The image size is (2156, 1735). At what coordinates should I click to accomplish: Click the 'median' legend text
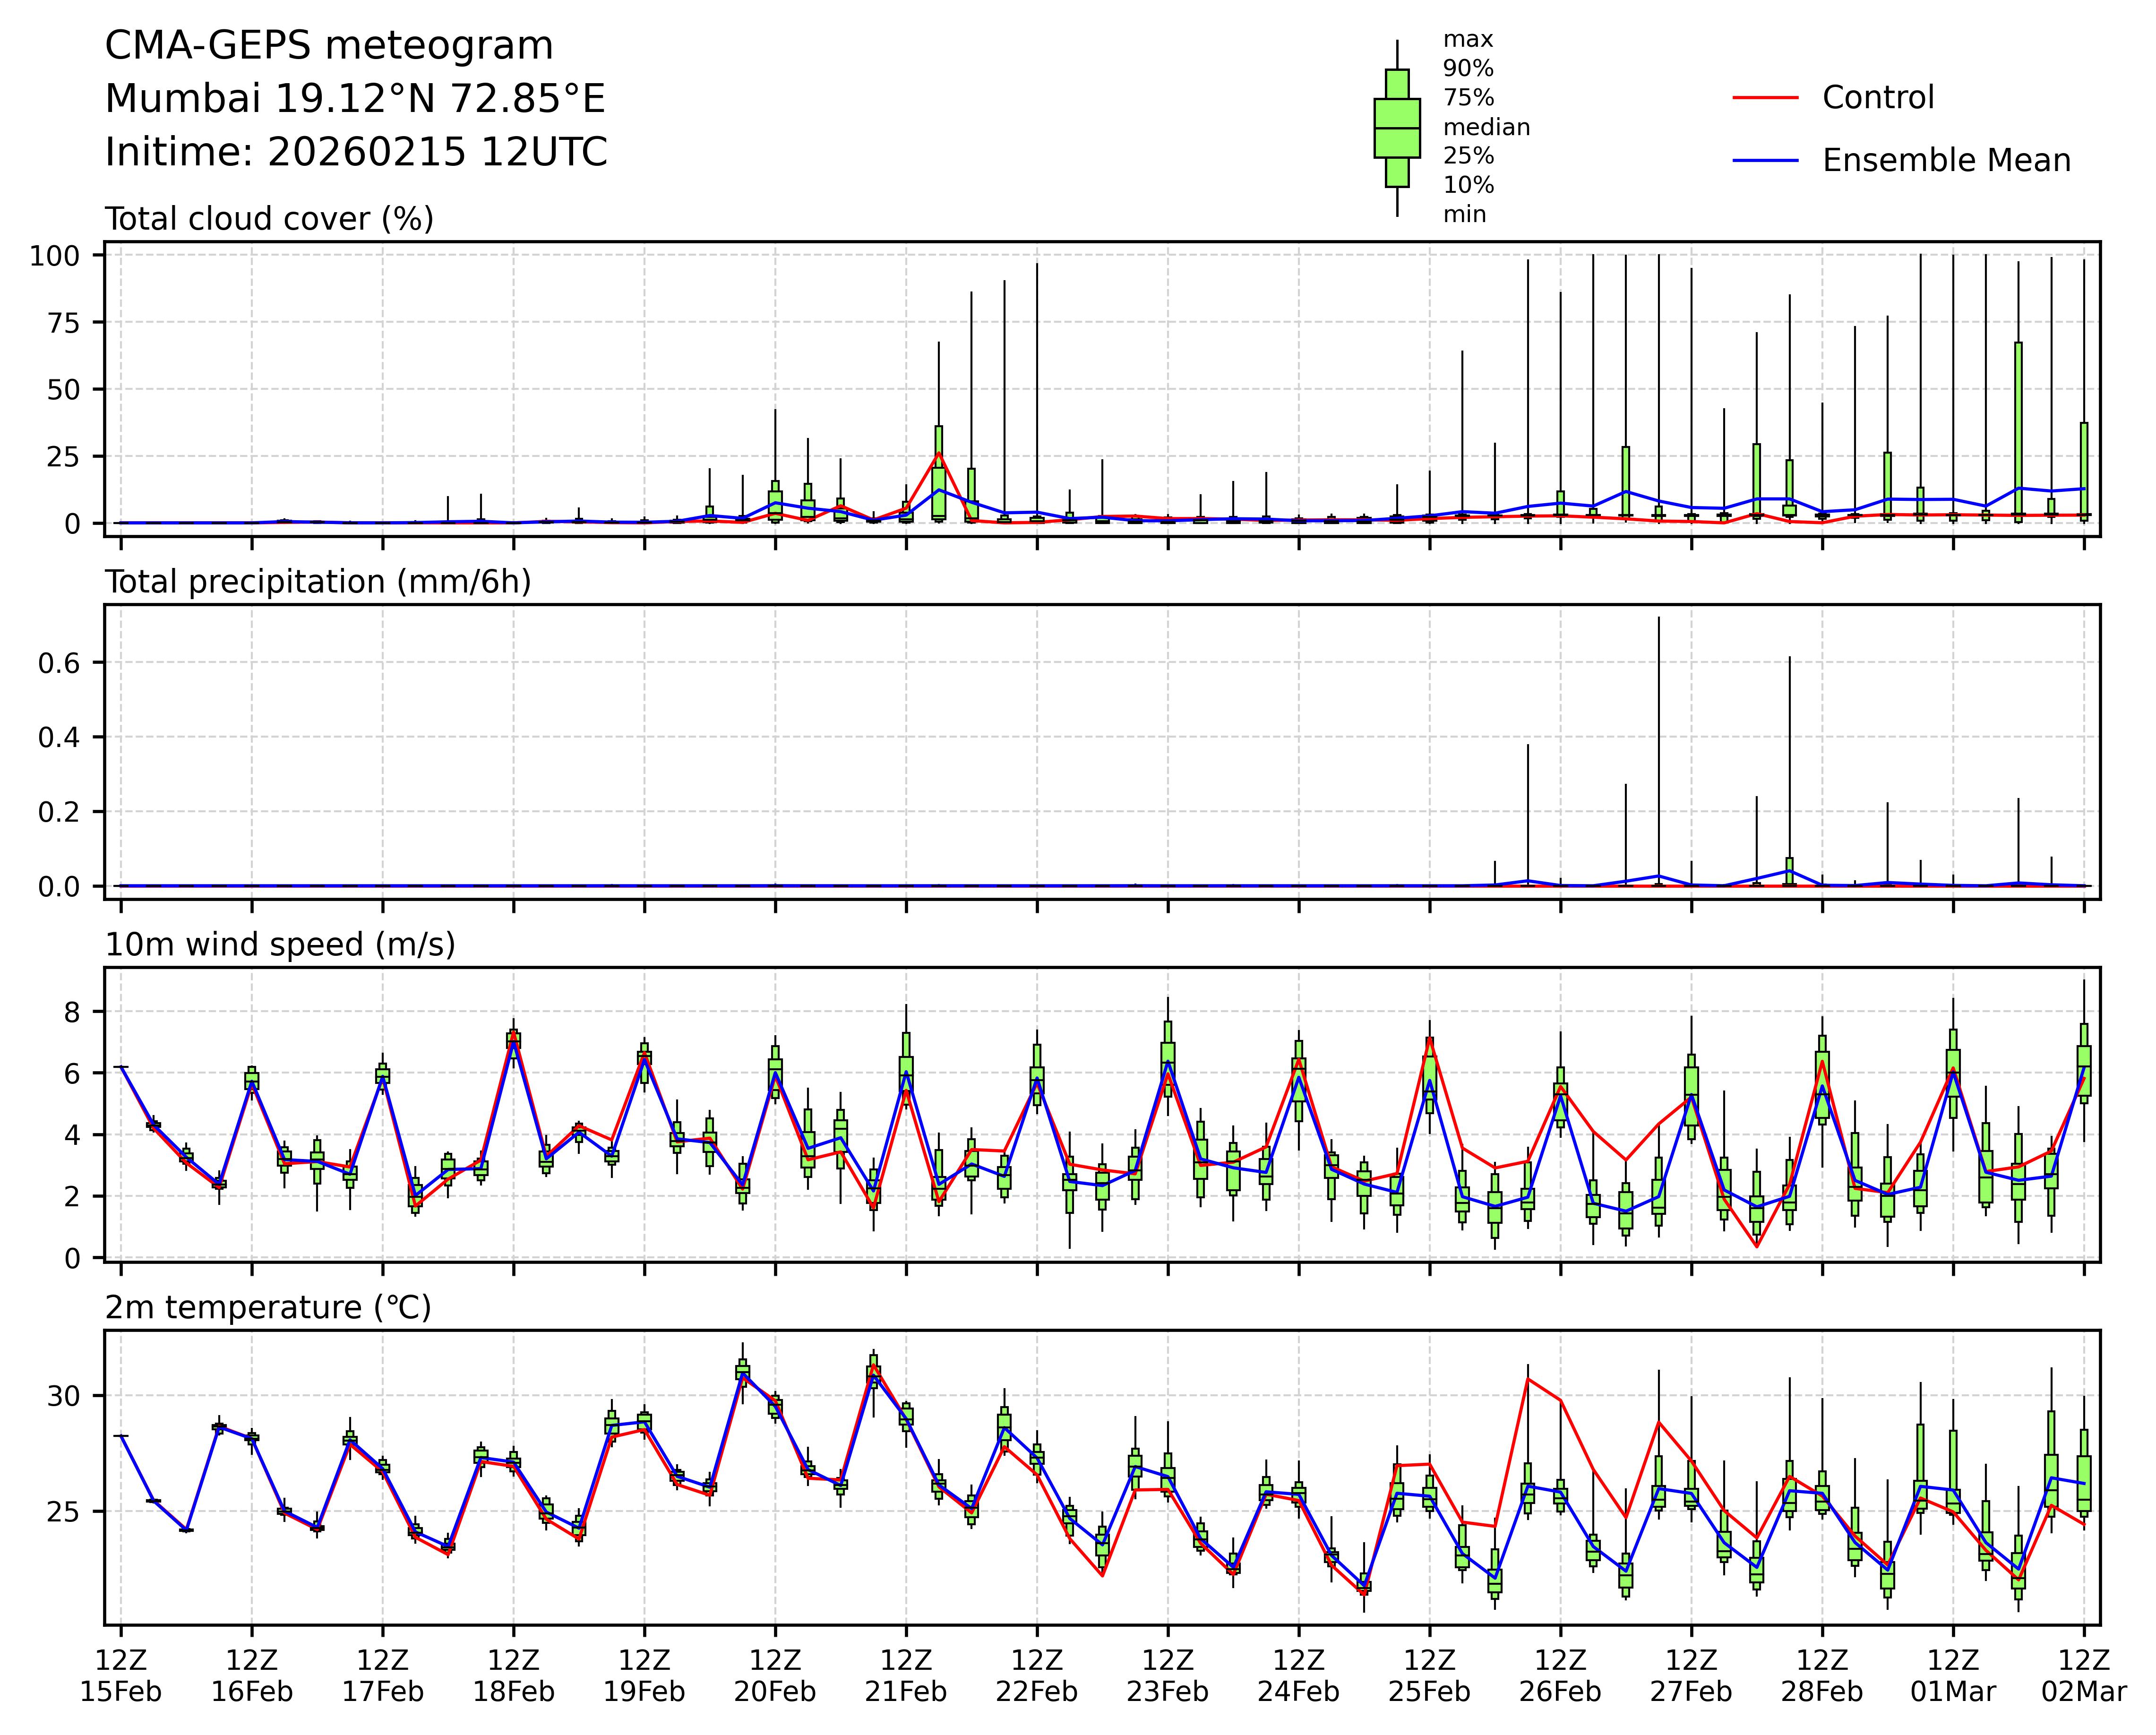click(1486, 128)
